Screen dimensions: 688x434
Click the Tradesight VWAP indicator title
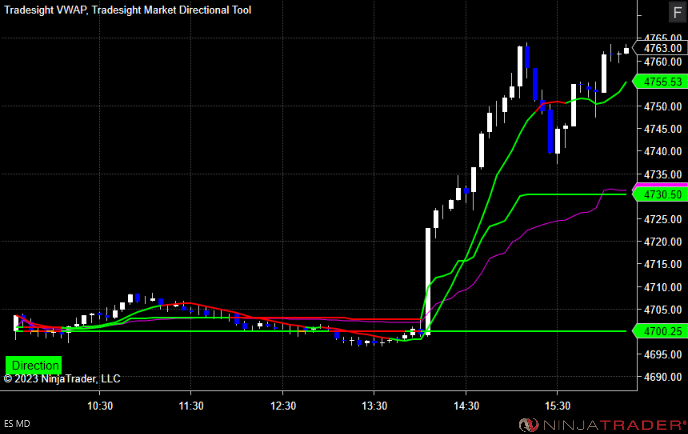click(46, 10)
